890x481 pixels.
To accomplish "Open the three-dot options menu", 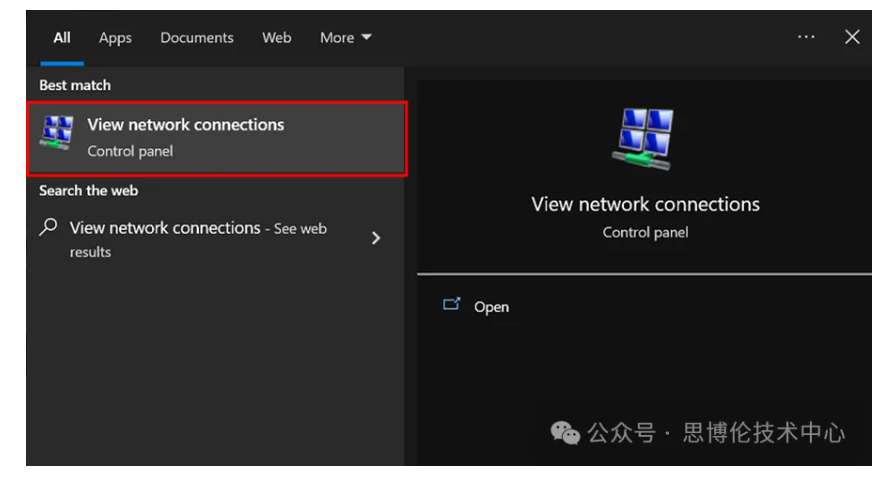I will tap(806, 37).
